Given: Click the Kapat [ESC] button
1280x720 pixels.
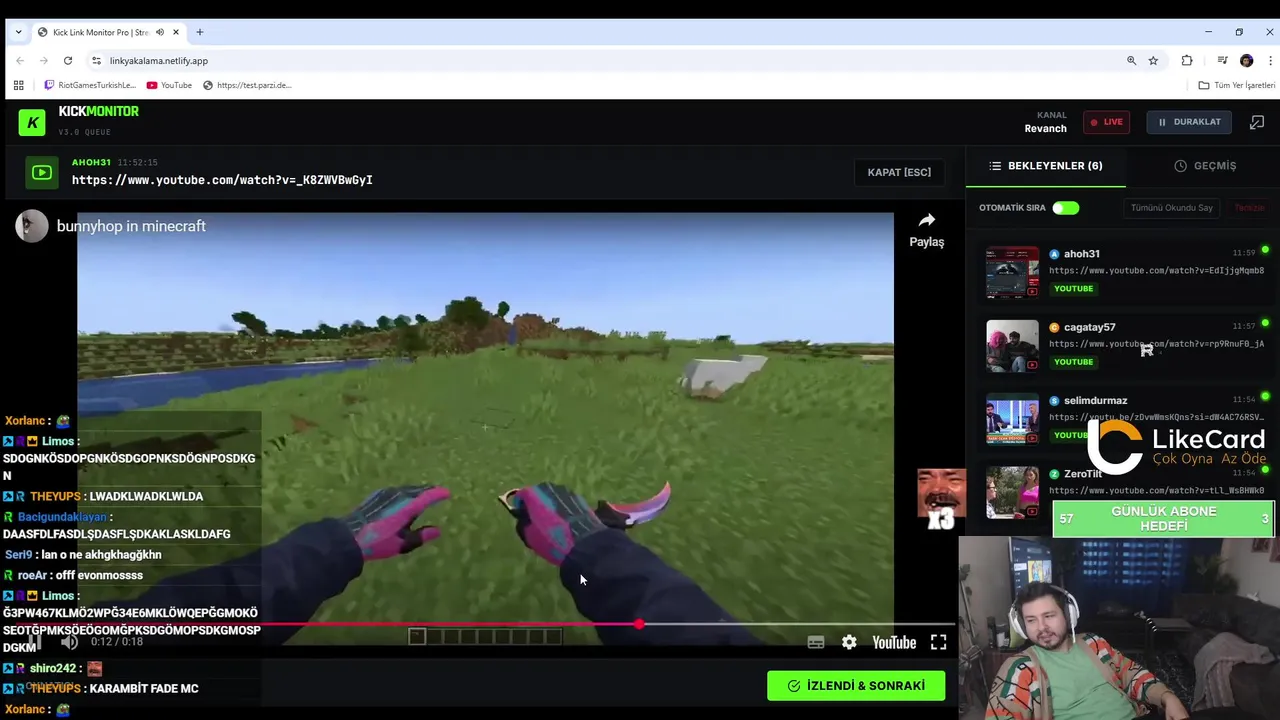Looking at the screenshot, I should (x=899, y=172).
